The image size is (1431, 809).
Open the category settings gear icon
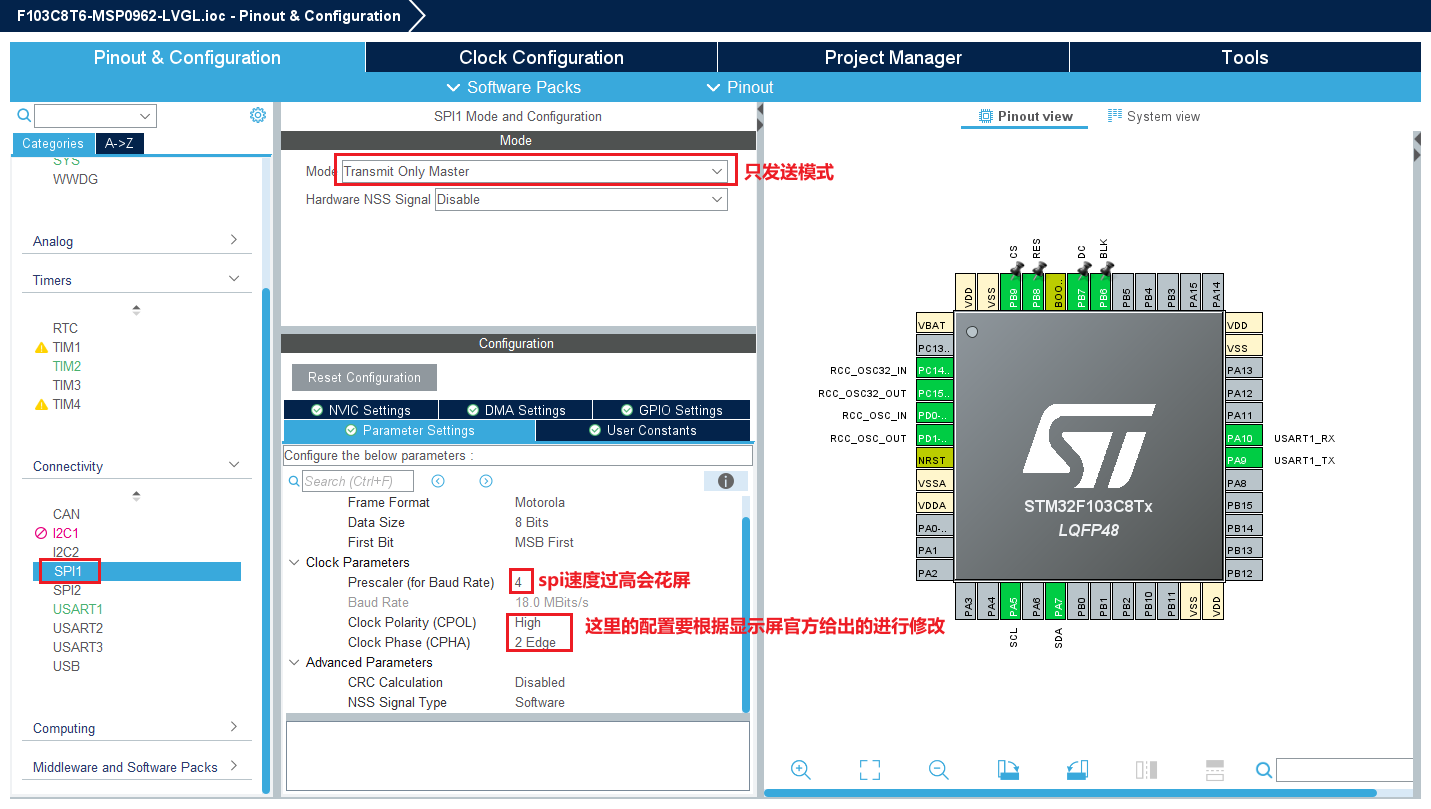coord(258,115)
